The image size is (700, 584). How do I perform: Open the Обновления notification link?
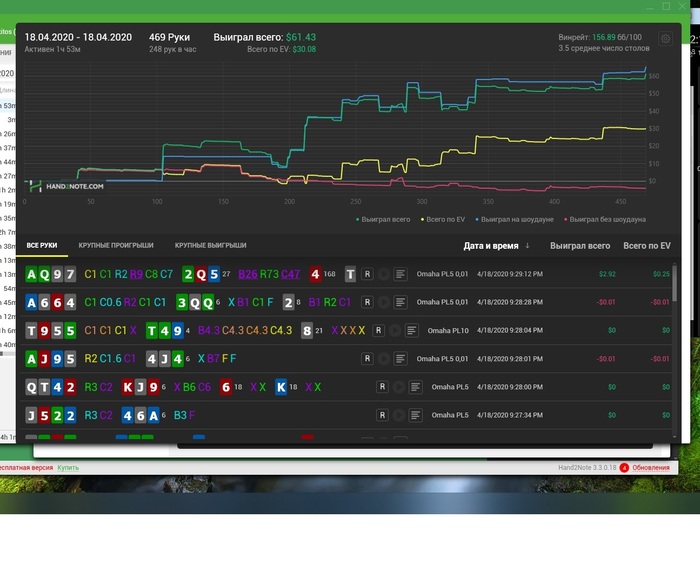coord(651,467)
